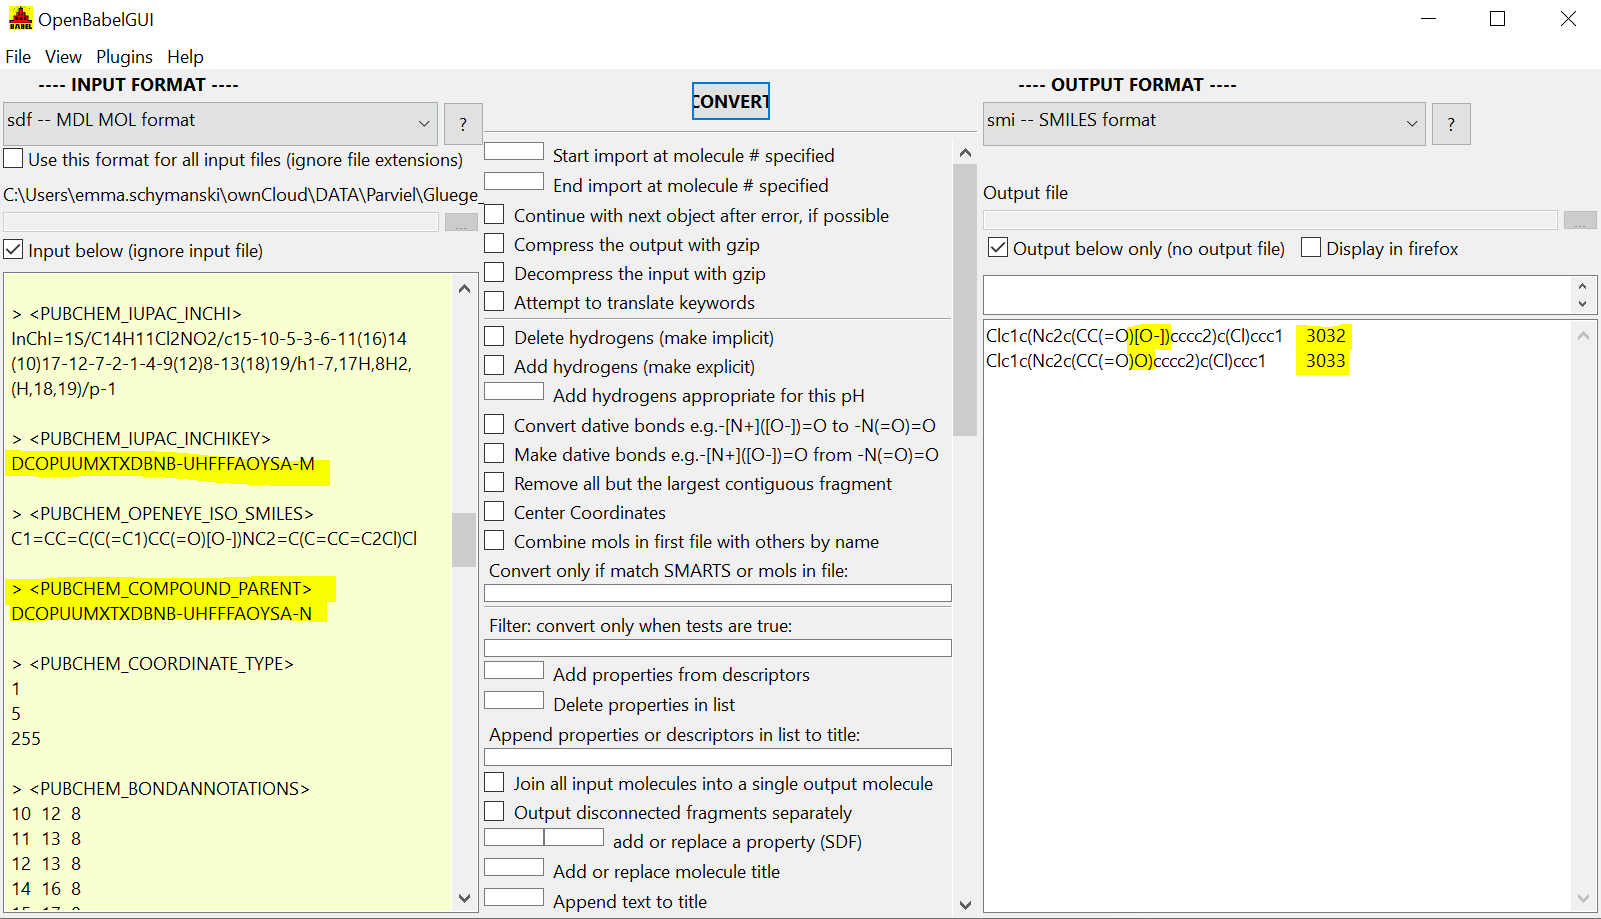The width and height of the screenshot is (1601, 919).
Task: Open the File menu
Action: [18, 57]
